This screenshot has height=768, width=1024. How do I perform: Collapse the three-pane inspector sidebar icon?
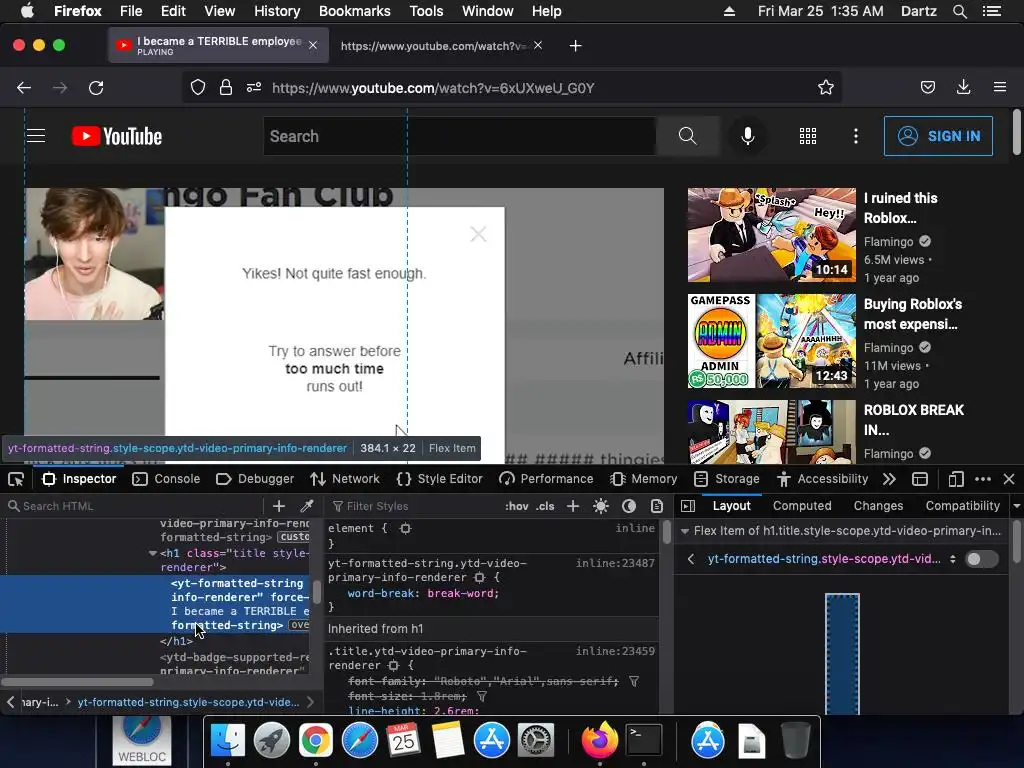[688, 506]
